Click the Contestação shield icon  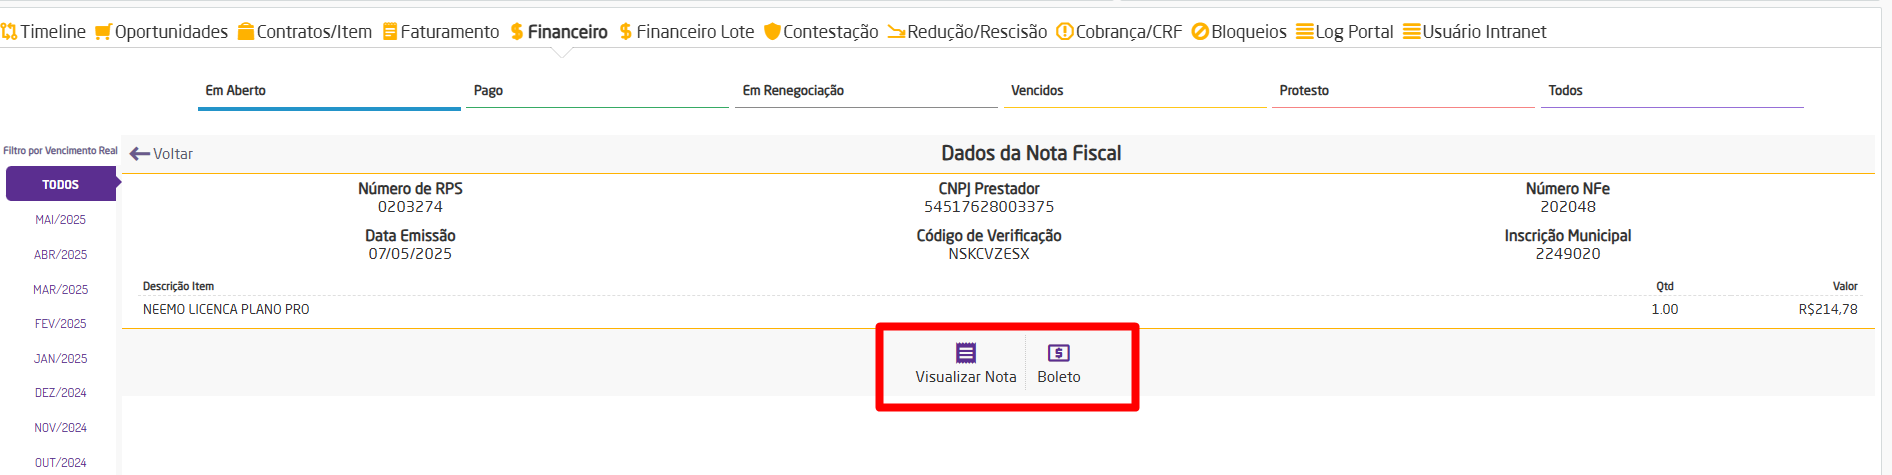pyautogui.click(x=772, y=32)
